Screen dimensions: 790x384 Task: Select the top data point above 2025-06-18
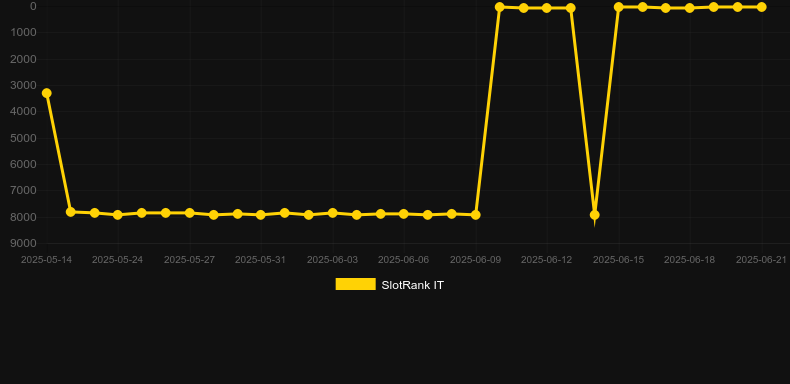pos(690,8)
